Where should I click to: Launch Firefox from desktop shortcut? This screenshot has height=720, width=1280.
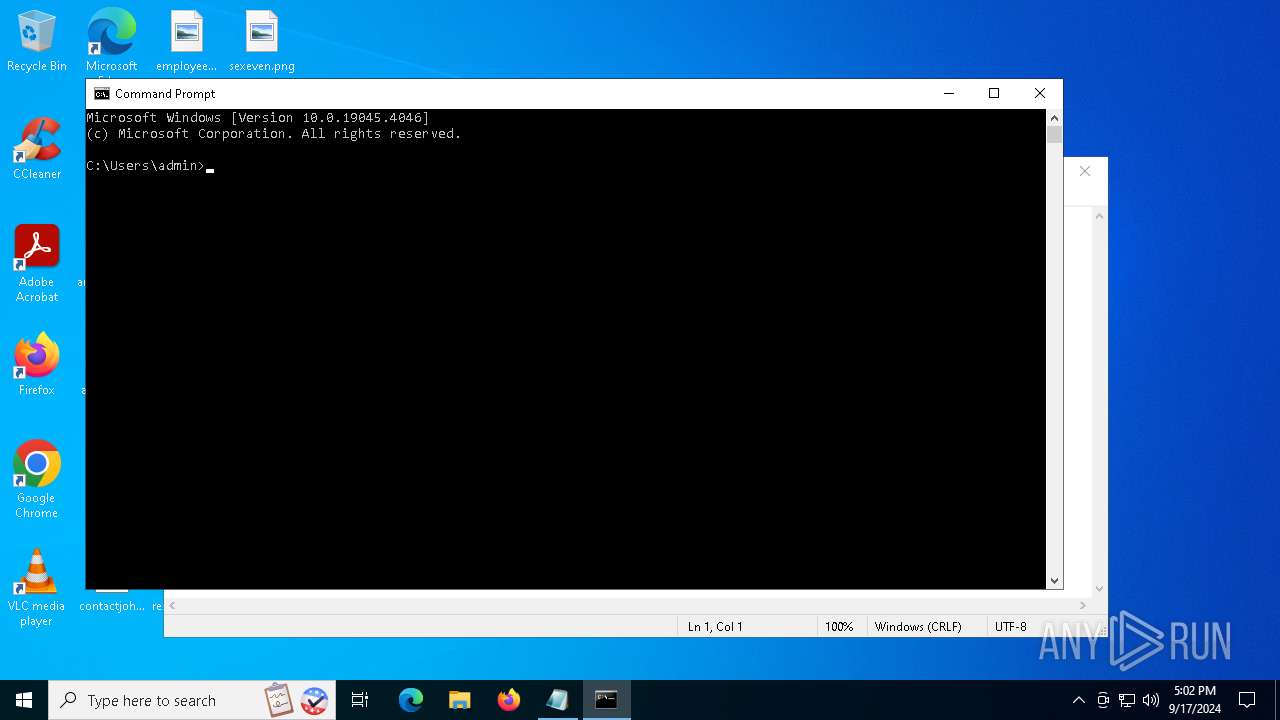[37, 366]
